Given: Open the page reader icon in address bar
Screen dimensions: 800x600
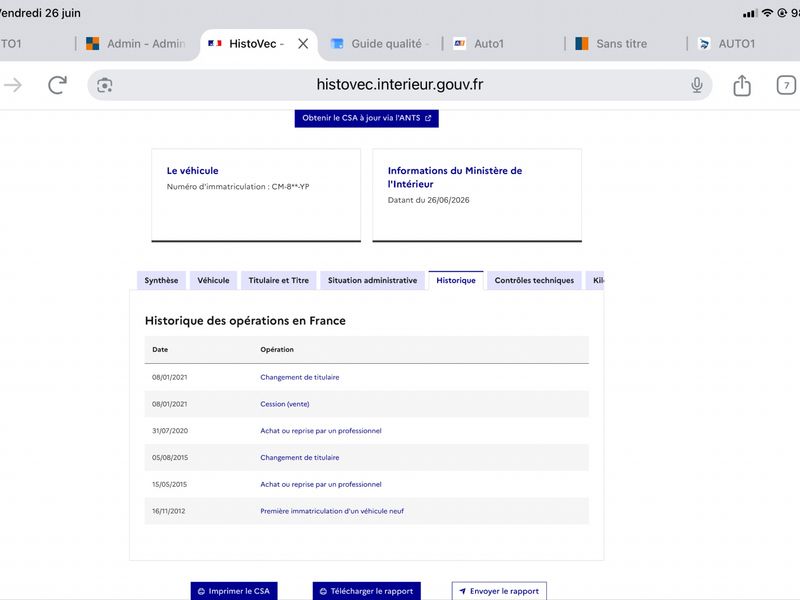Looking at the screenshot, I should tap(105, 85).
